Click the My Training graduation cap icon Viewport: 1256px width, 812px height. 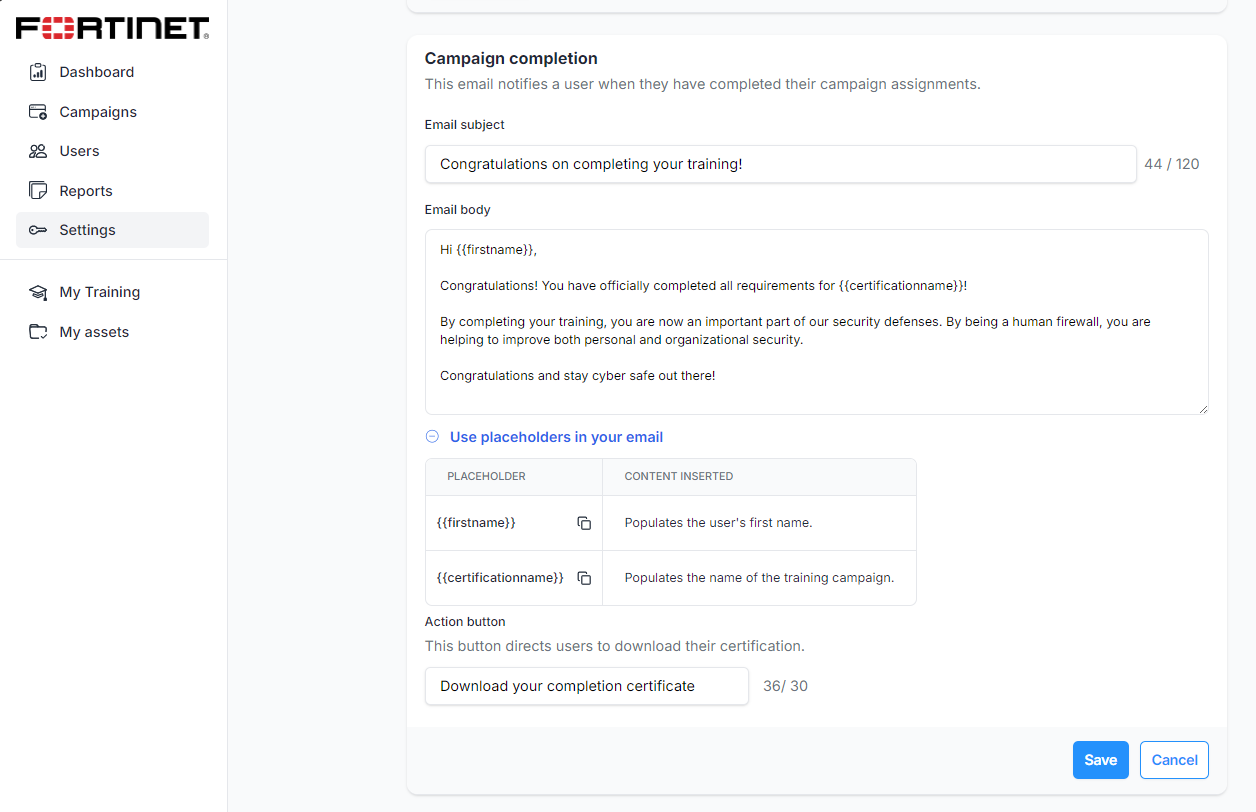click(38, 292)
